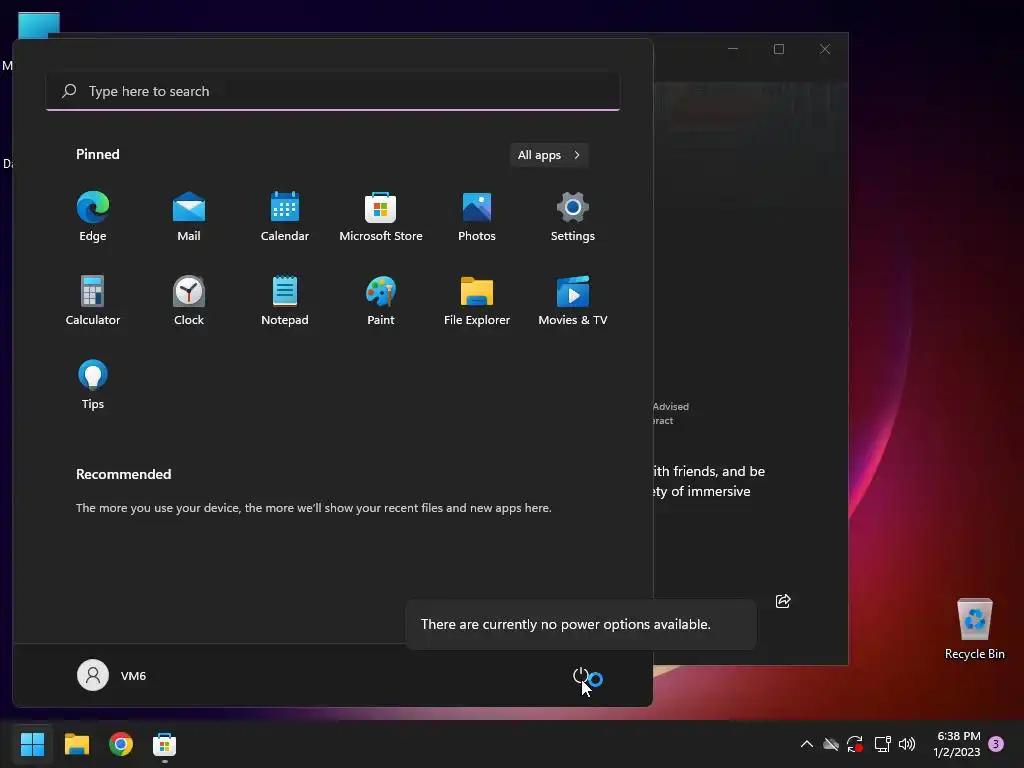Open Calendar from pinned apps
This screenshot has width=1024, height=768.
pos(285,216)
